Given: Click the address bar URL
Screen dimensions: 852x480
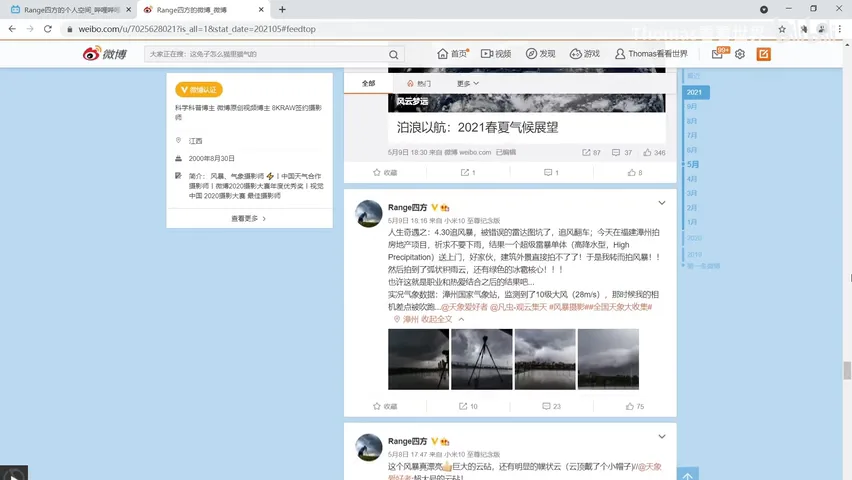Looking at the screenshot, I should pyautogui.click(x=197, y=29).
